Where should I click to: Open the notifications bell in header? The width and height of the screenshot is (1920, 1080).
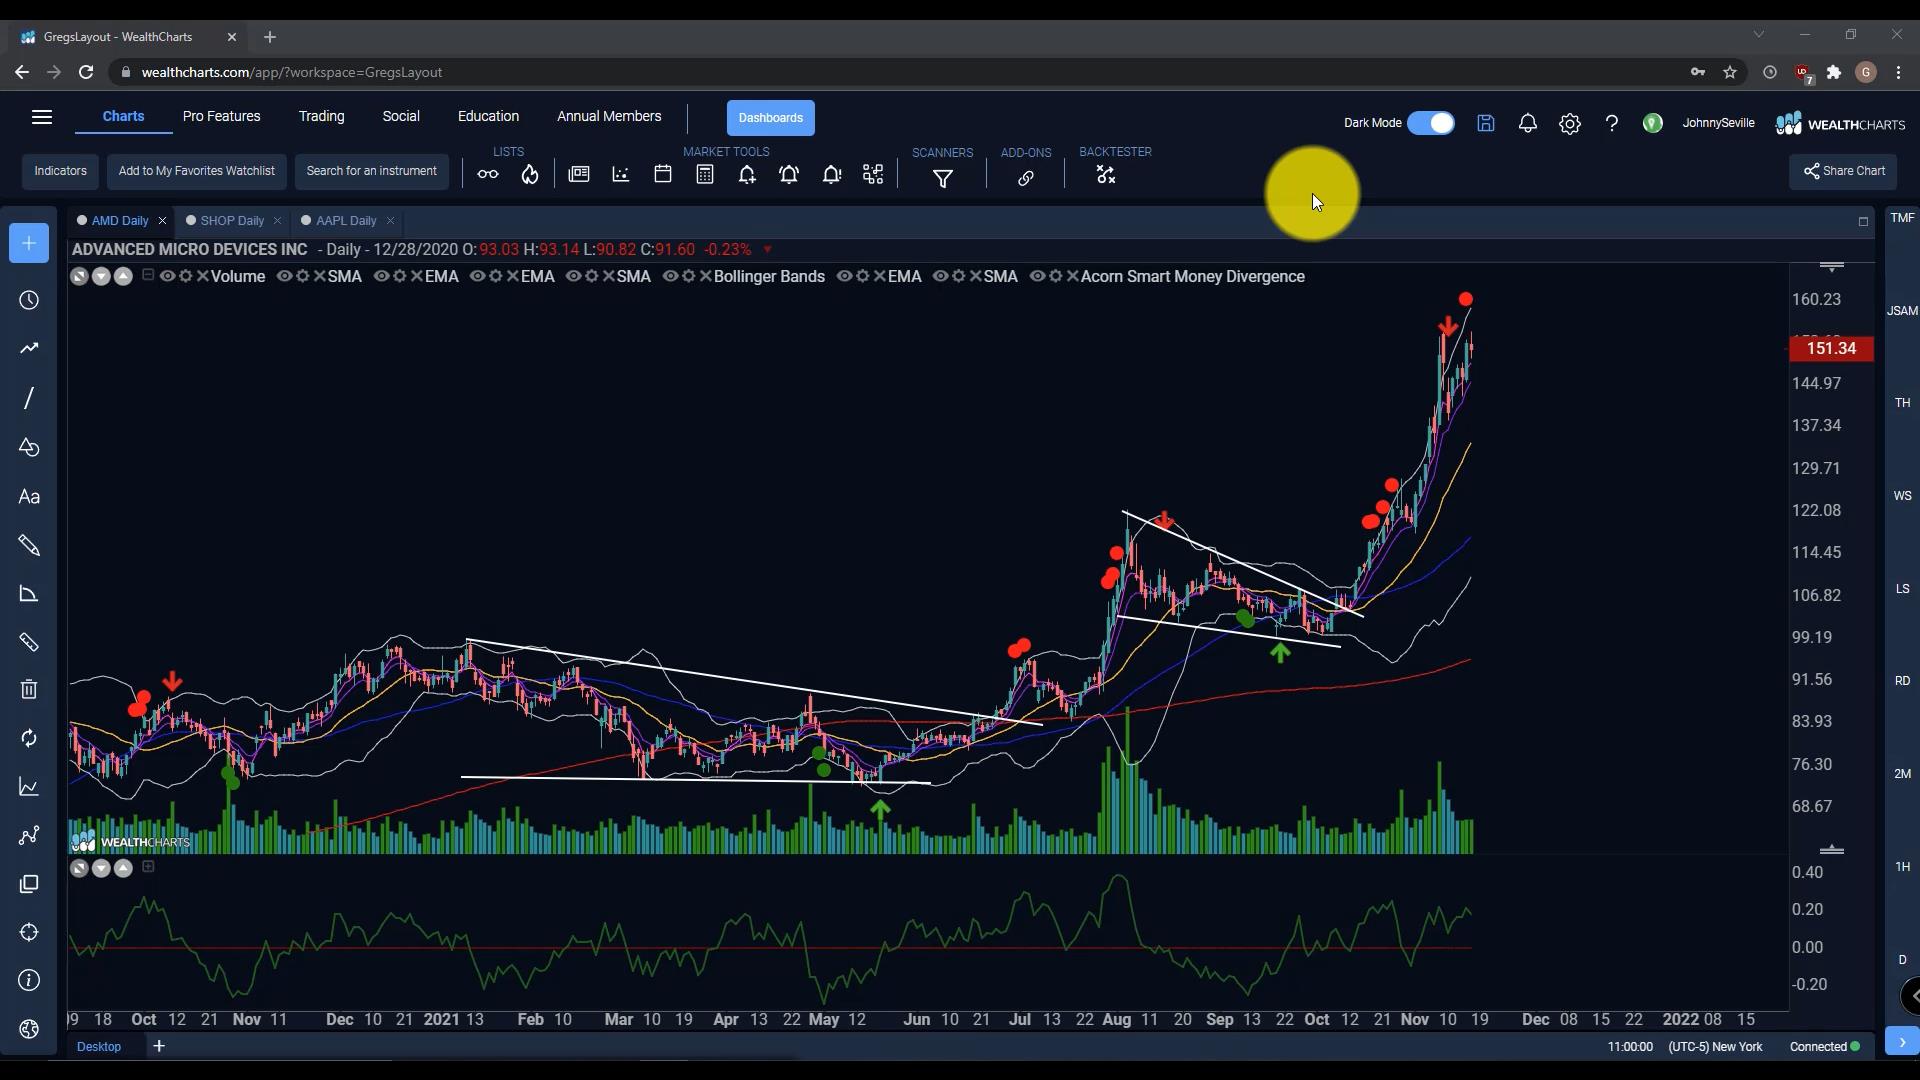pos(1528,123)
